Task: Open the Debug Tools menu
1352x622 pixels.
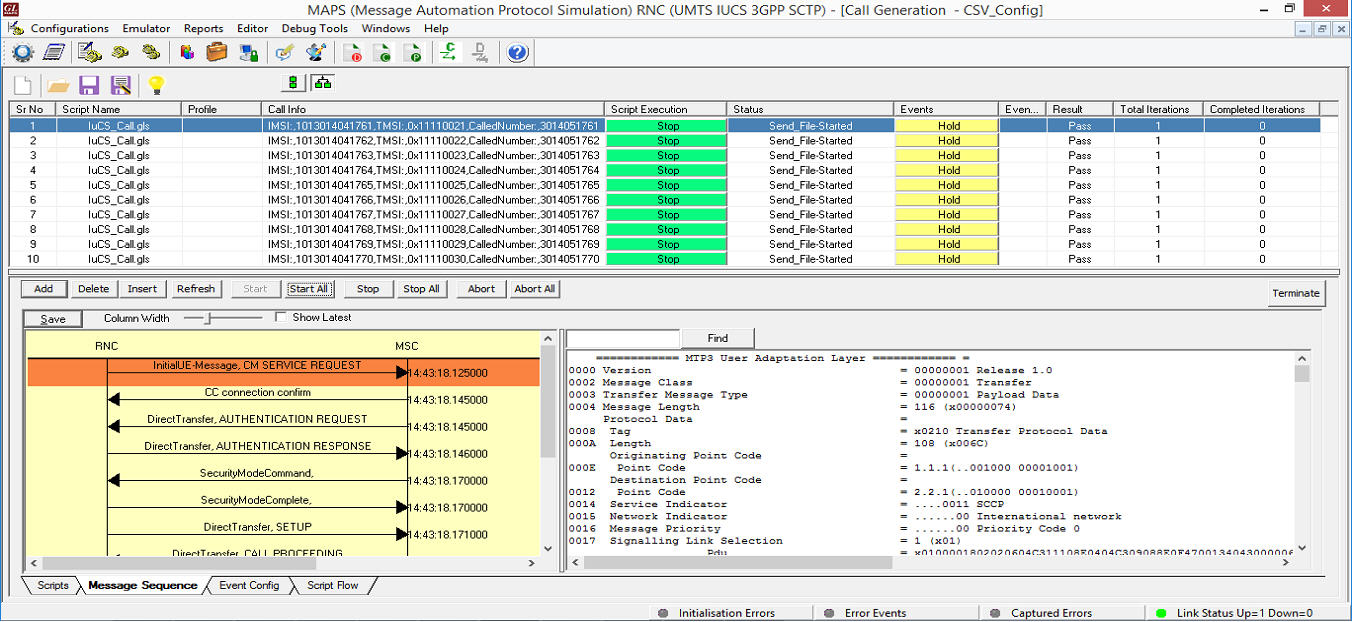Action: coord(315,29)
